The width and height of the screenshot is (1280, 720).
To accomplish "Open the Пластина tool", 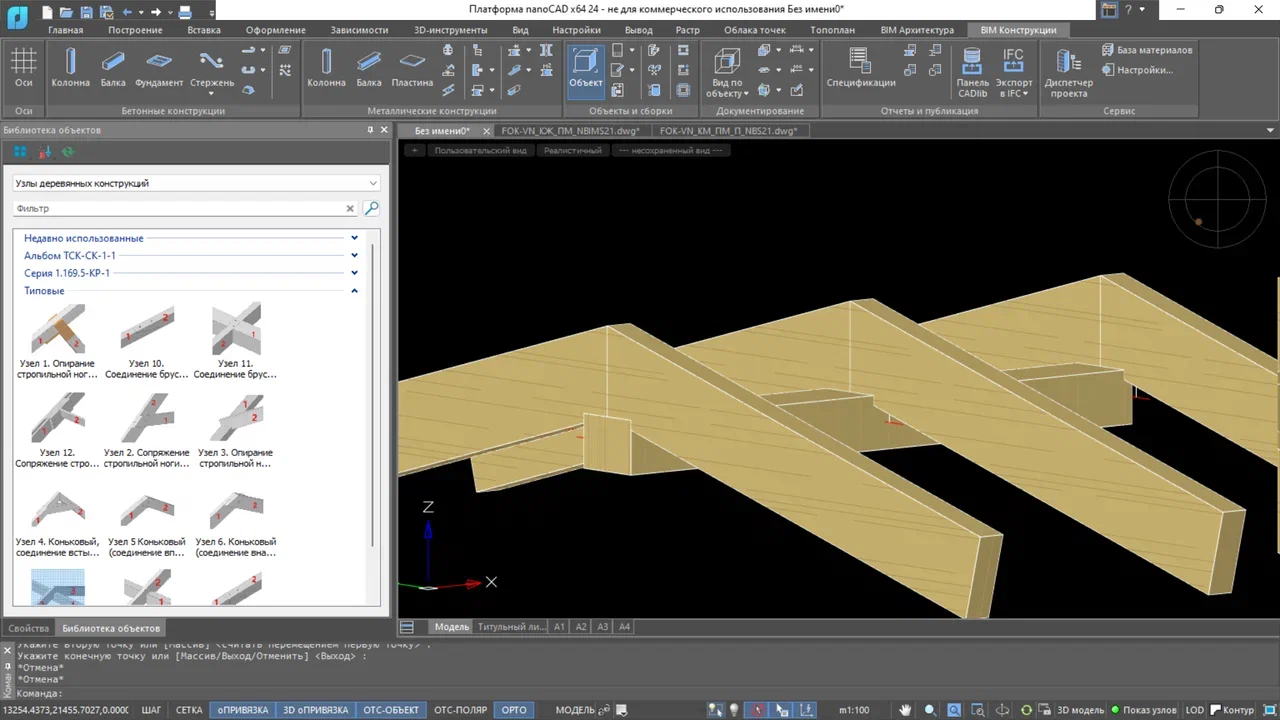I will (x=412, y=69).
